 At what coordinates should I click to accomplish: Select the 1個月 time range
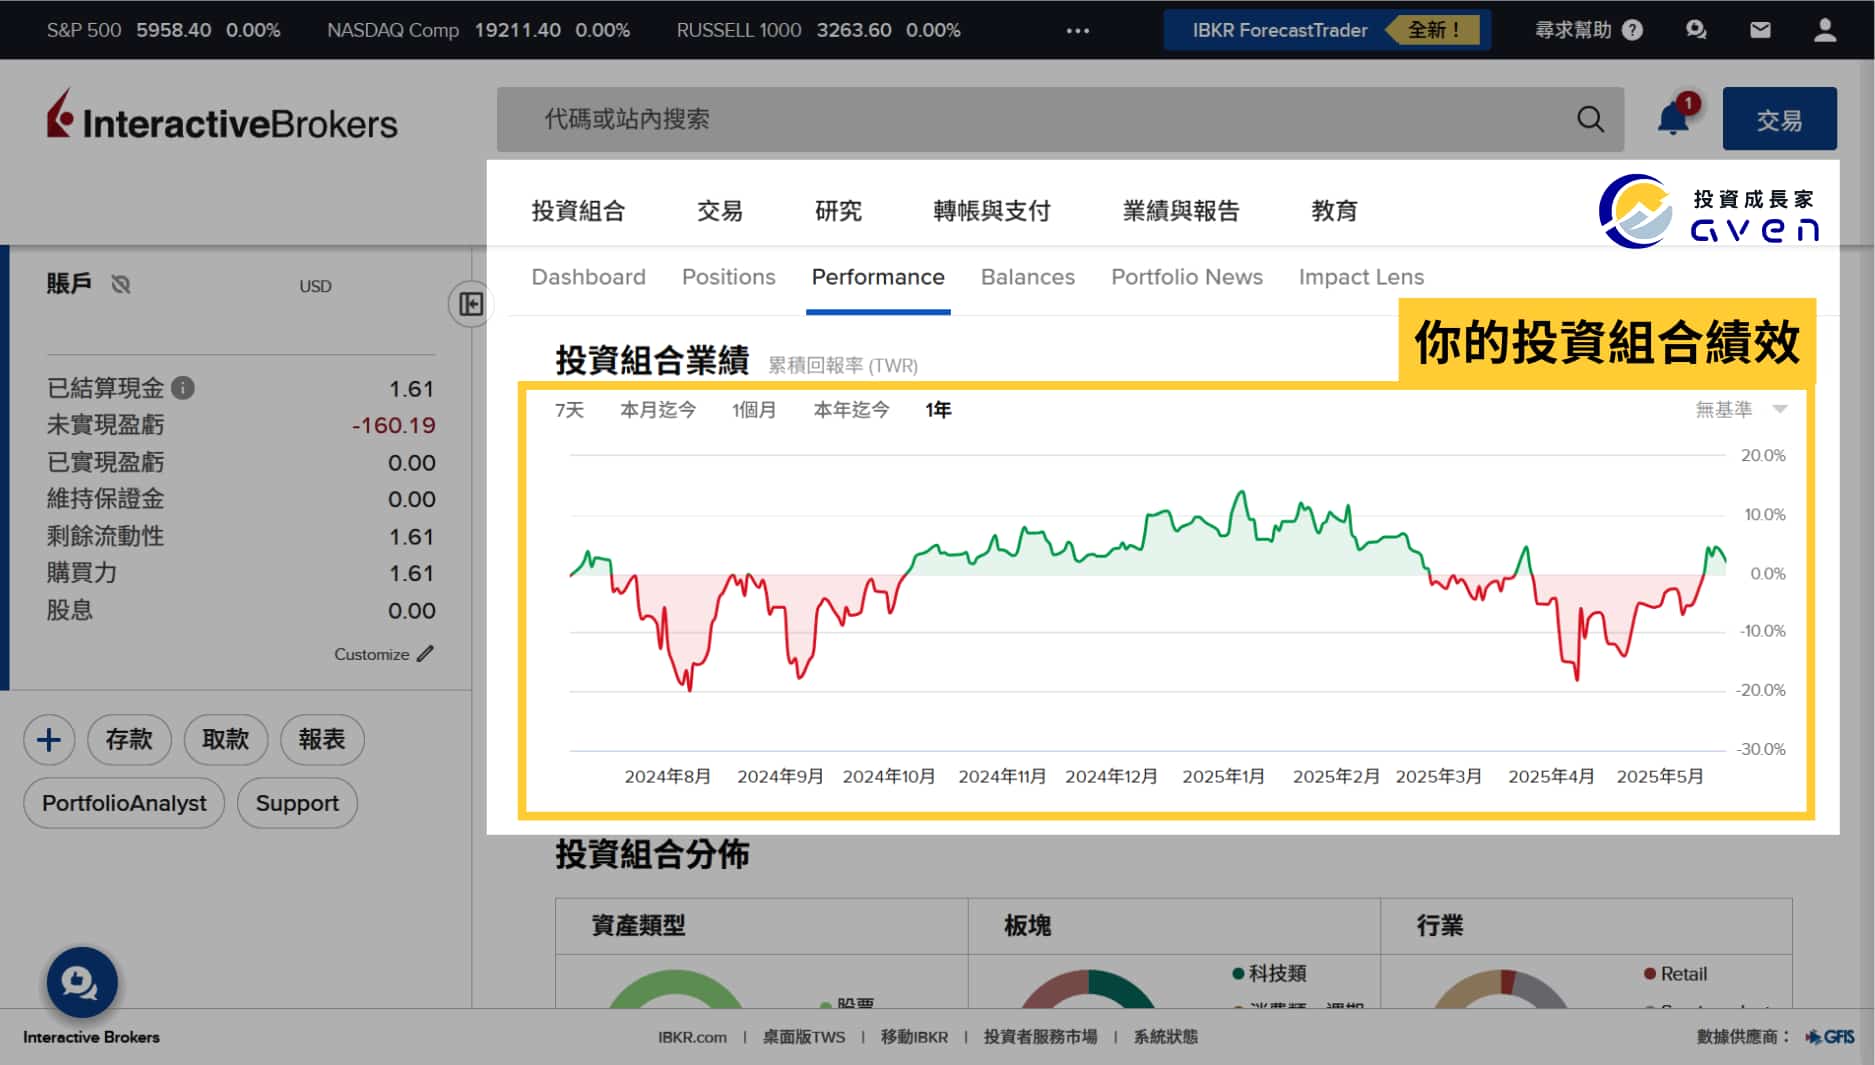click(x=754, y=410)
